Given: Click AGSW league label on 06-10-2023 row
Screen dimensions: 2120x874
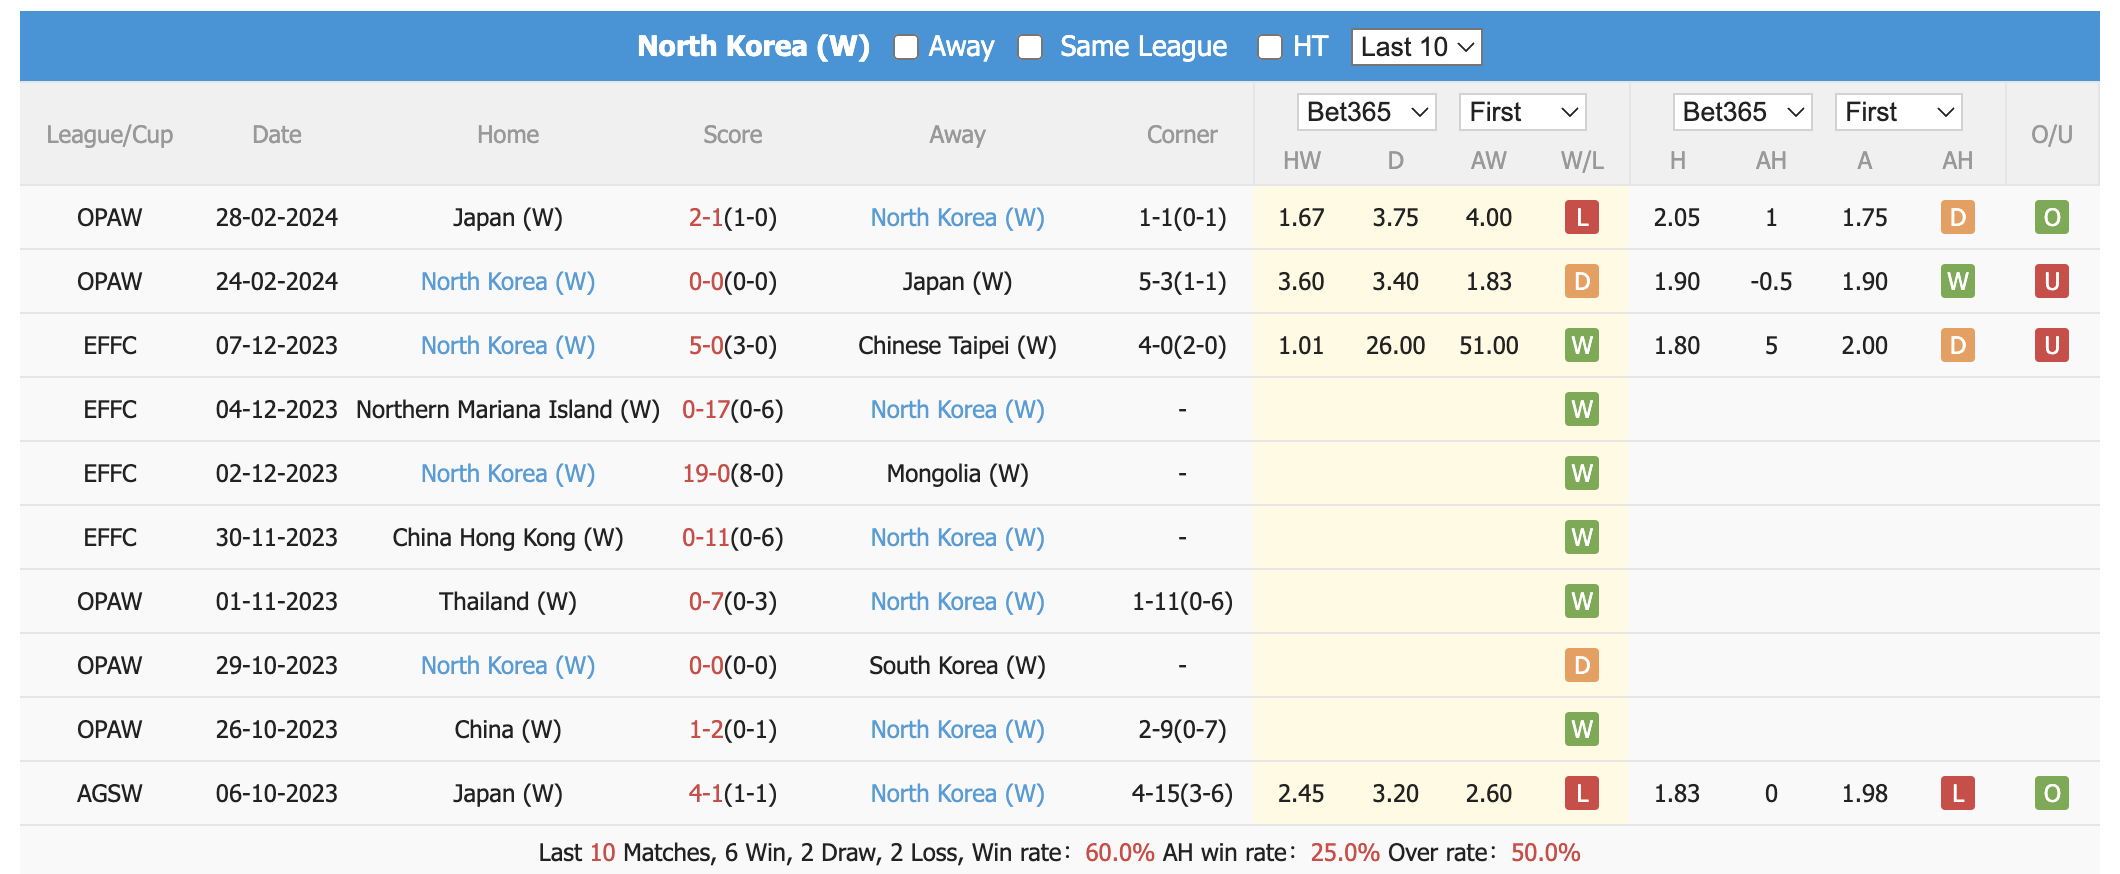Looking at the screenshot, I should [110, 793].
